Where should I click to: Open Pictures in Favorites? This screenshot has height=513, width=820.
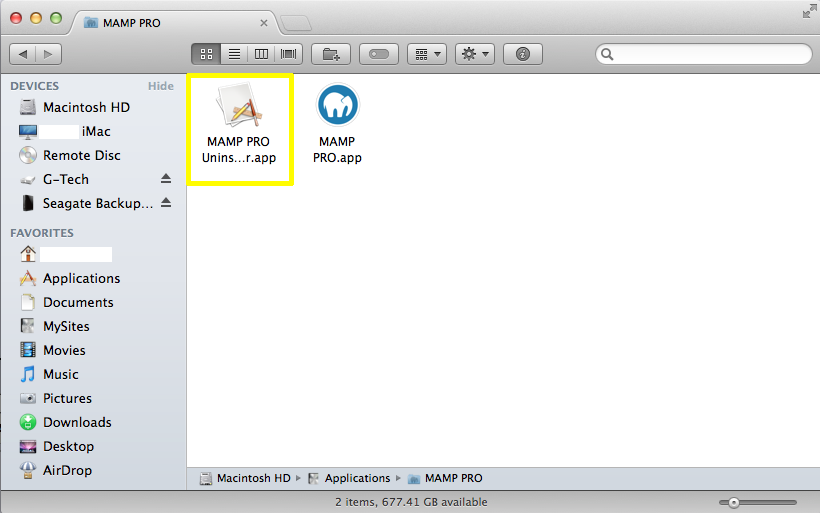point(67,398)
